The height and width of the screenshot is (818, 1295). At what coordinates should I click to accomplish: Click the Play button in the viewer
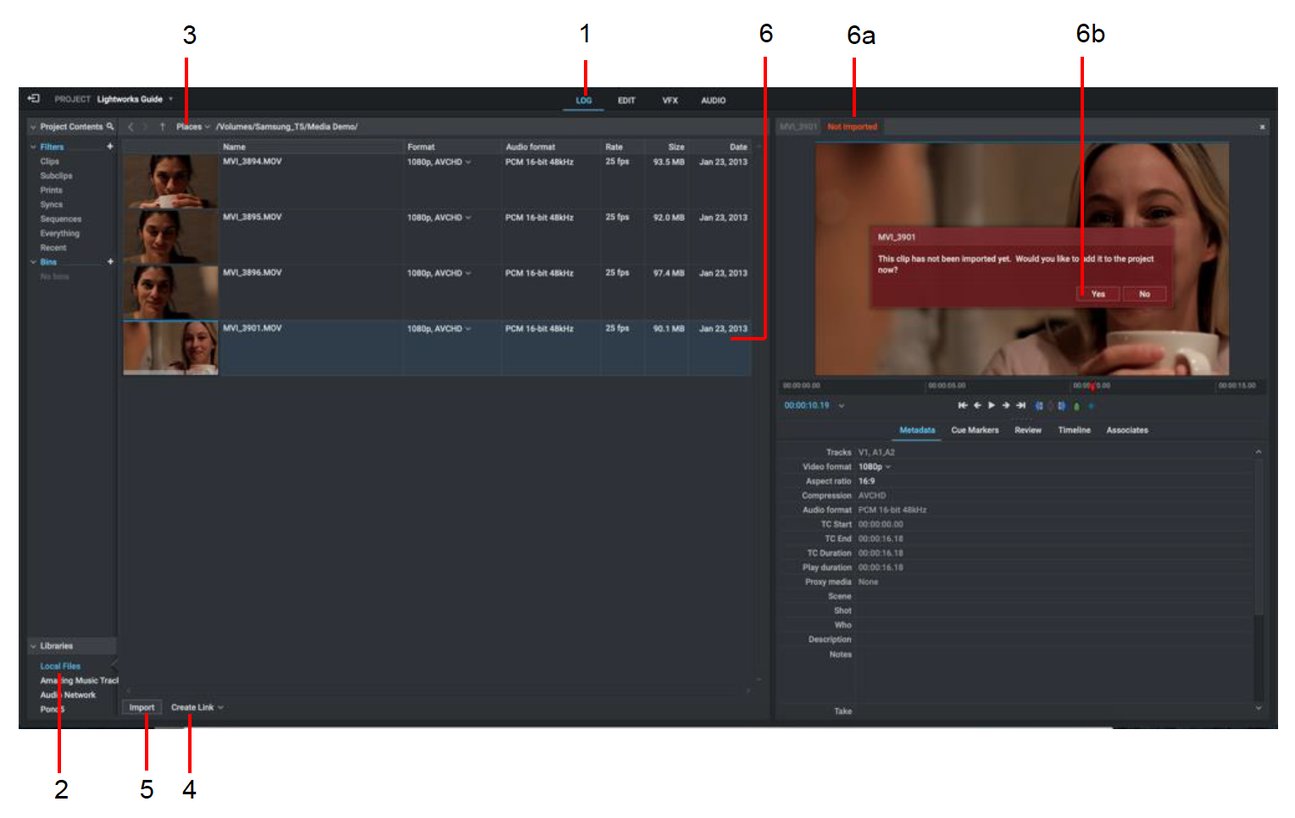point(991,405)
